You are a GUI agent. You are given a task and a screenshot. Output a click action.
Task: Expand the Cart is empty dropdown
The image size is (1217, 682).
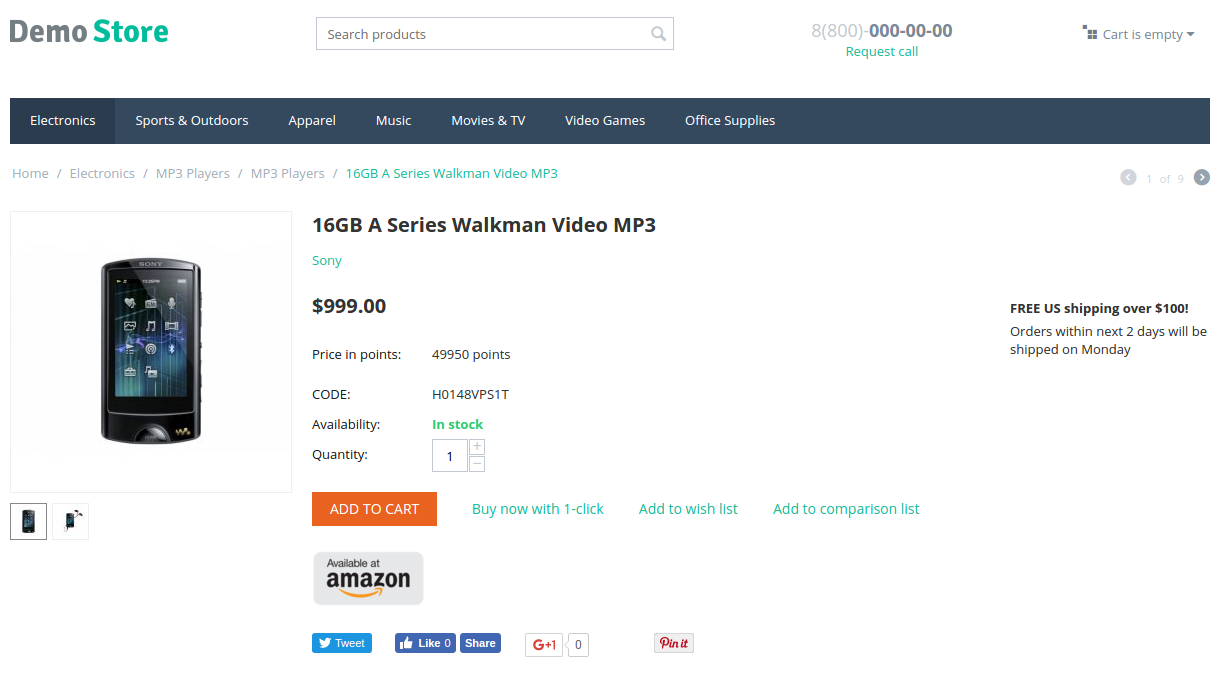[x=1139, y=34]
